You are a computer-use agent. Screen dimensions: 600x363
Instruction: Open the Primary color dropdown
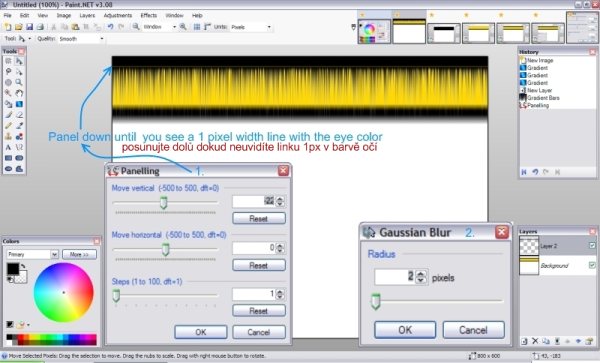coord(33,254)
